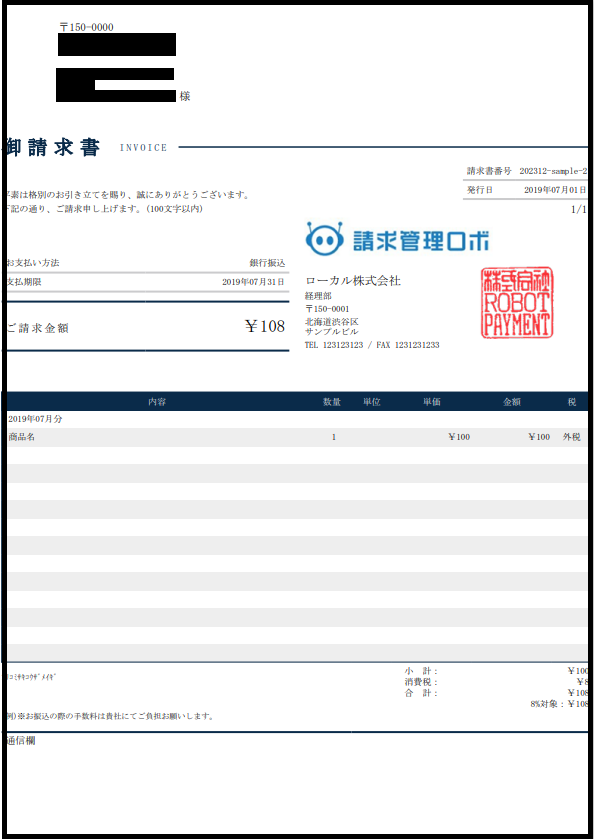Select the 御請求書 document title
Image resolution: width=594 pixels, height=839 pixels.
click(53, 147)
